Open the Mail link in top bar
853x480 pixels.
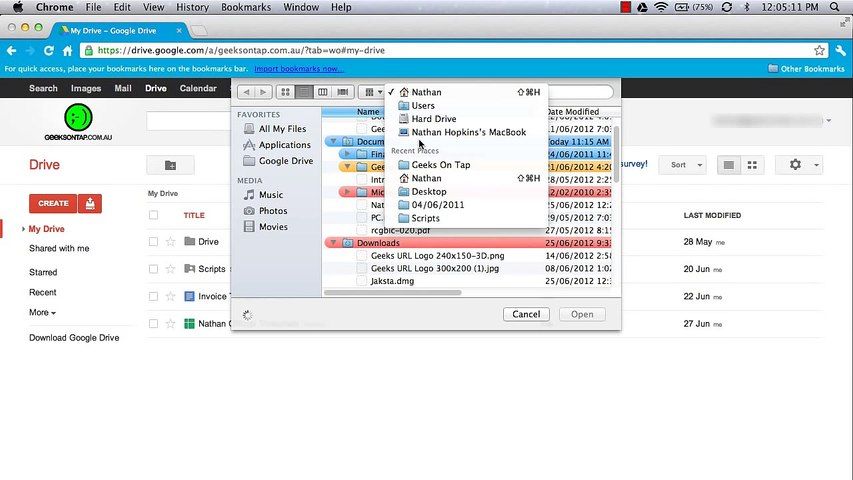123,88
